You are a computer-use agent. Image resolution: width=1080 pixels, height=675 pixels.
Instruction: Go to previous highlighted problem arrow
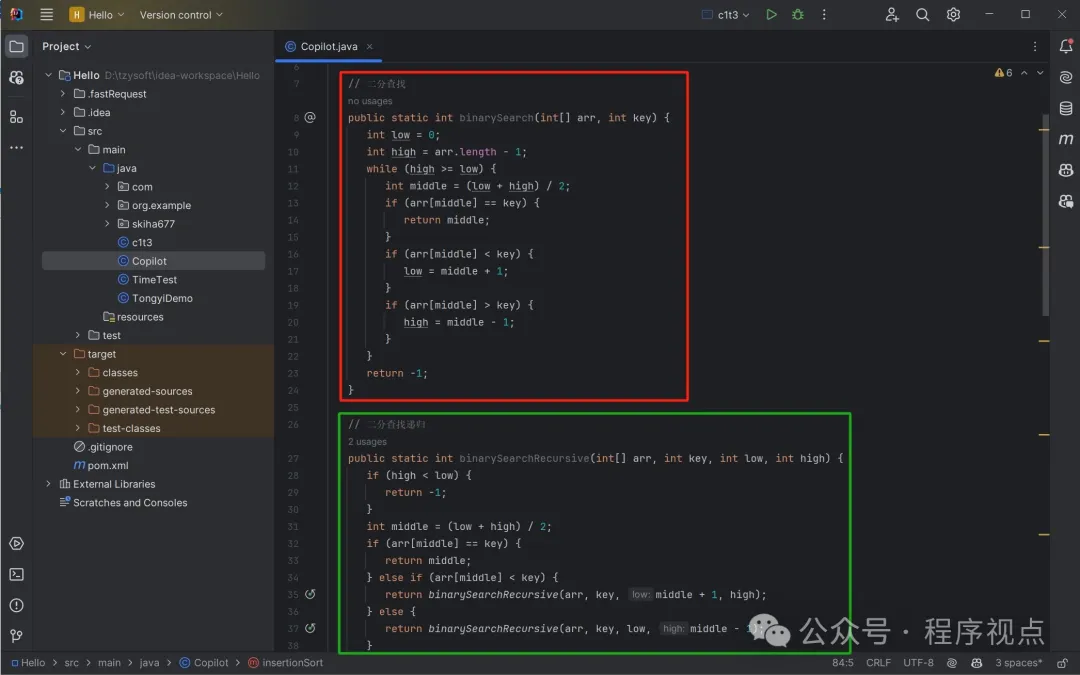(1024, 72)
